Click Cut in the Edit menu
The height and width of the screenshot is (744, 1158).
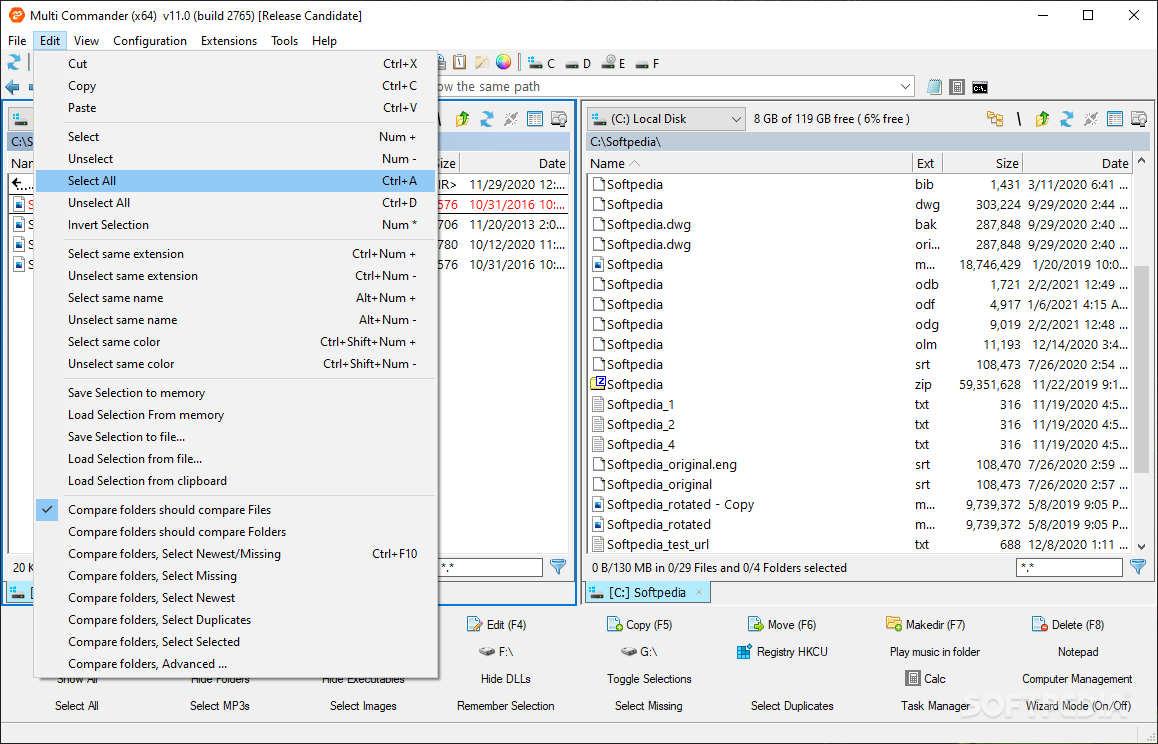point(235,64)
